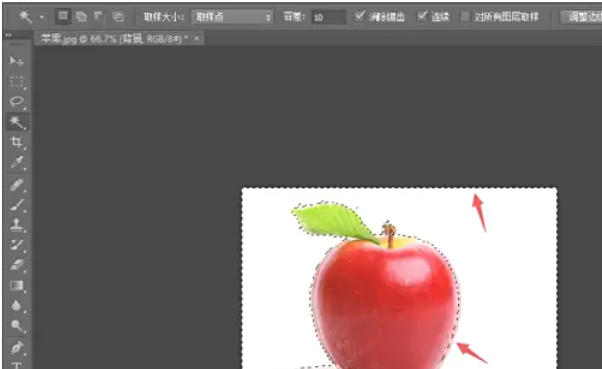Select the Move tool
The image size is (602, 369).
coord(17,61)
